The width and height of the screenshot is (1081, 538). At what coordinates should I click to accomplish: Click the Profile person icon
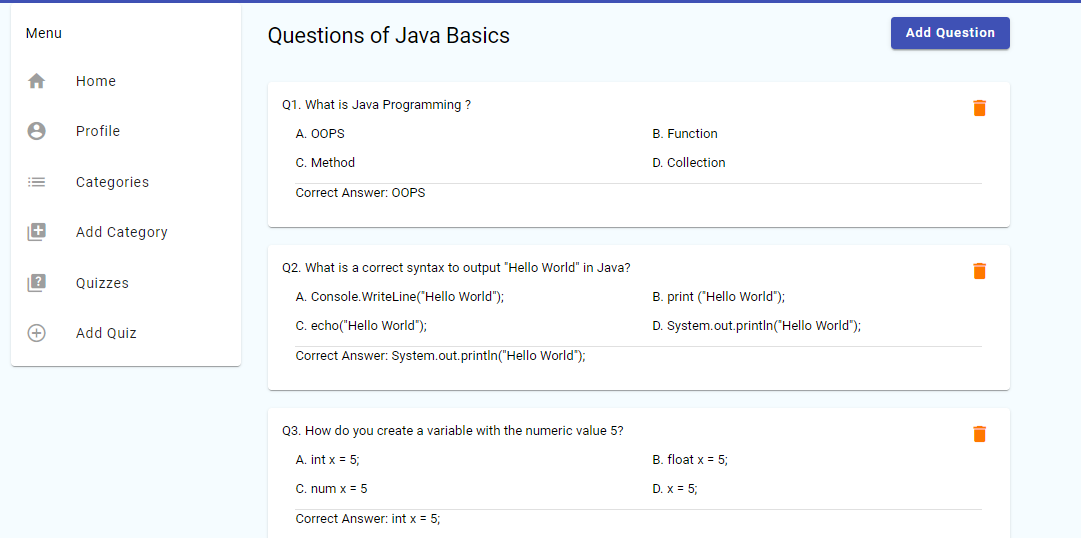coord(37,131)
